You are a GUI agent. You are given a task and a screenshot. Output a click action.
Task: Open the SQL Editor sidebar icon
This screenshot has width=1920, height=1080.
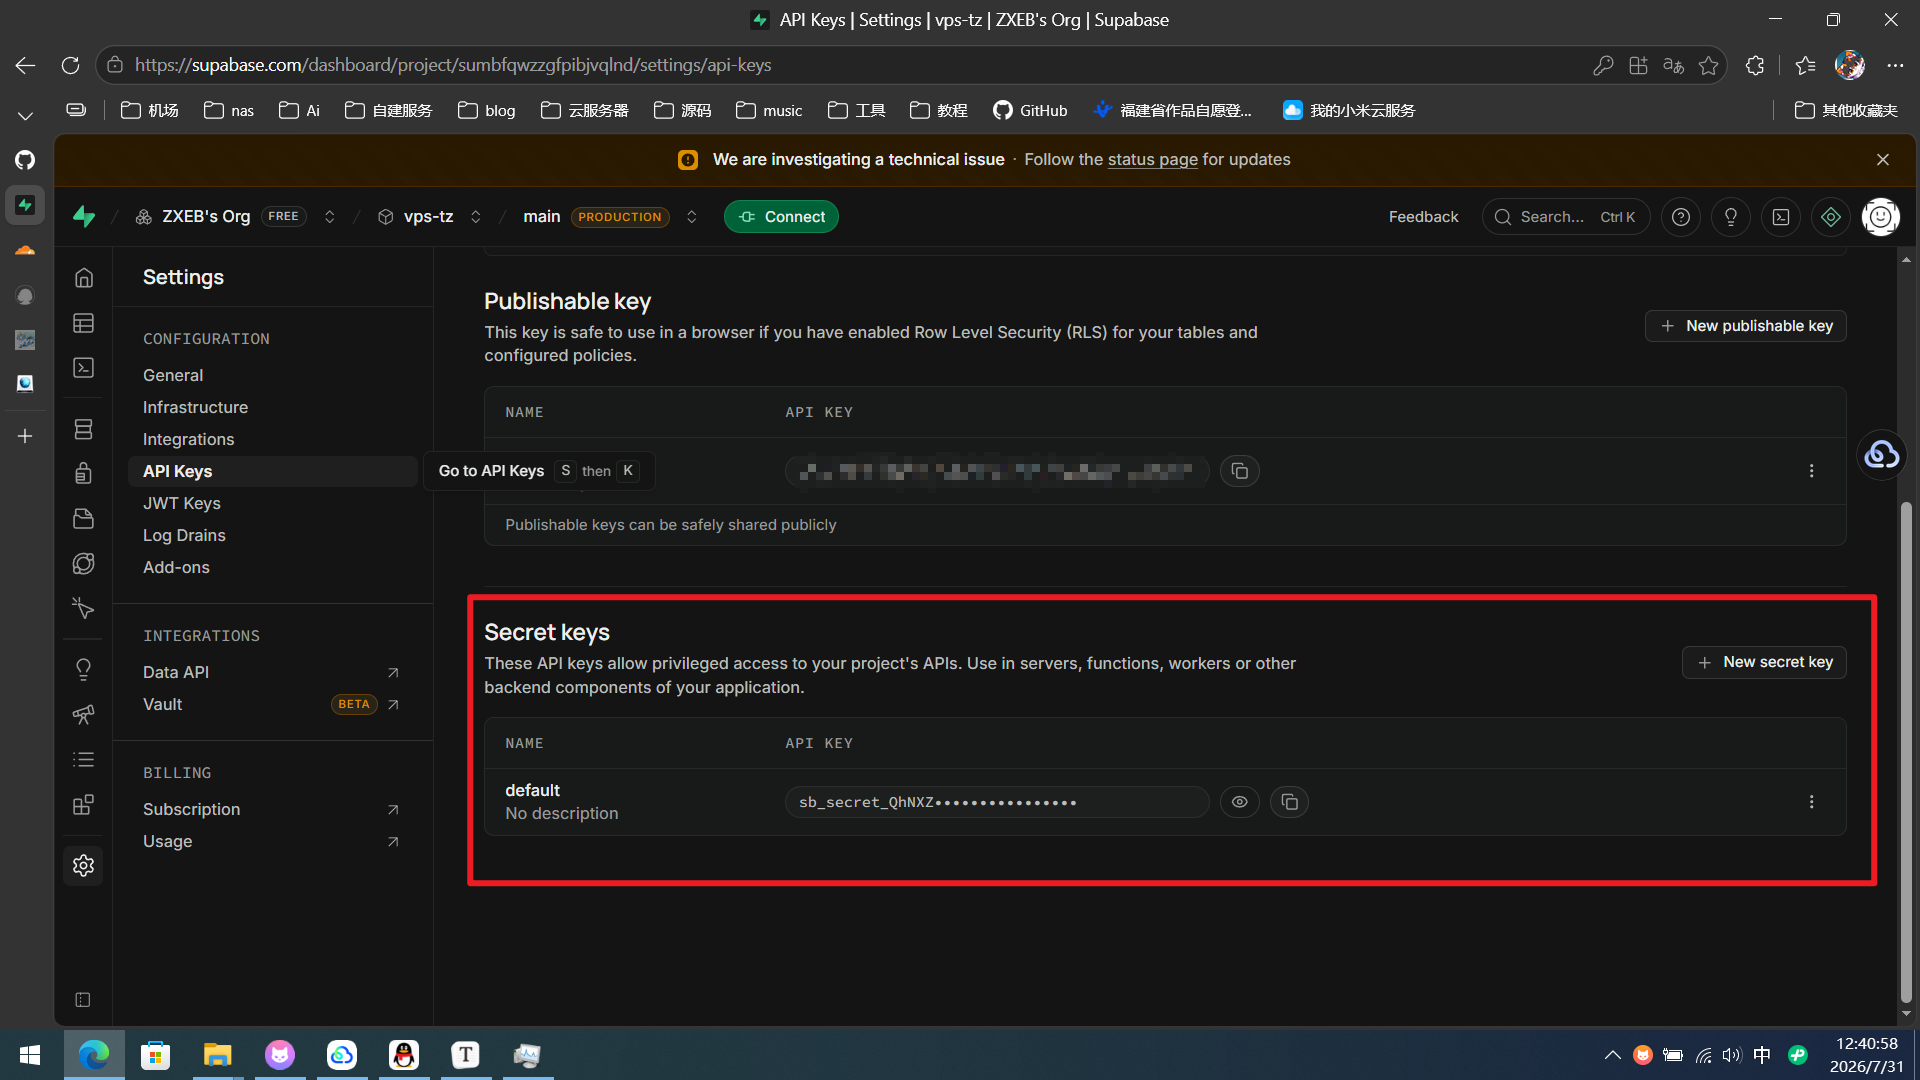click(84, 368)
